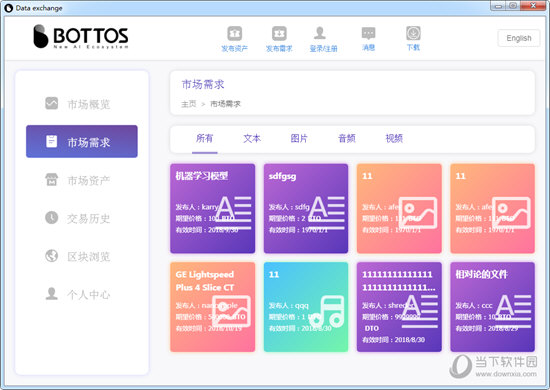Screen dimensions: 550x390
Task: Switch to the 文本 tab
Action: pyautogui.click(x=252, y=138)
